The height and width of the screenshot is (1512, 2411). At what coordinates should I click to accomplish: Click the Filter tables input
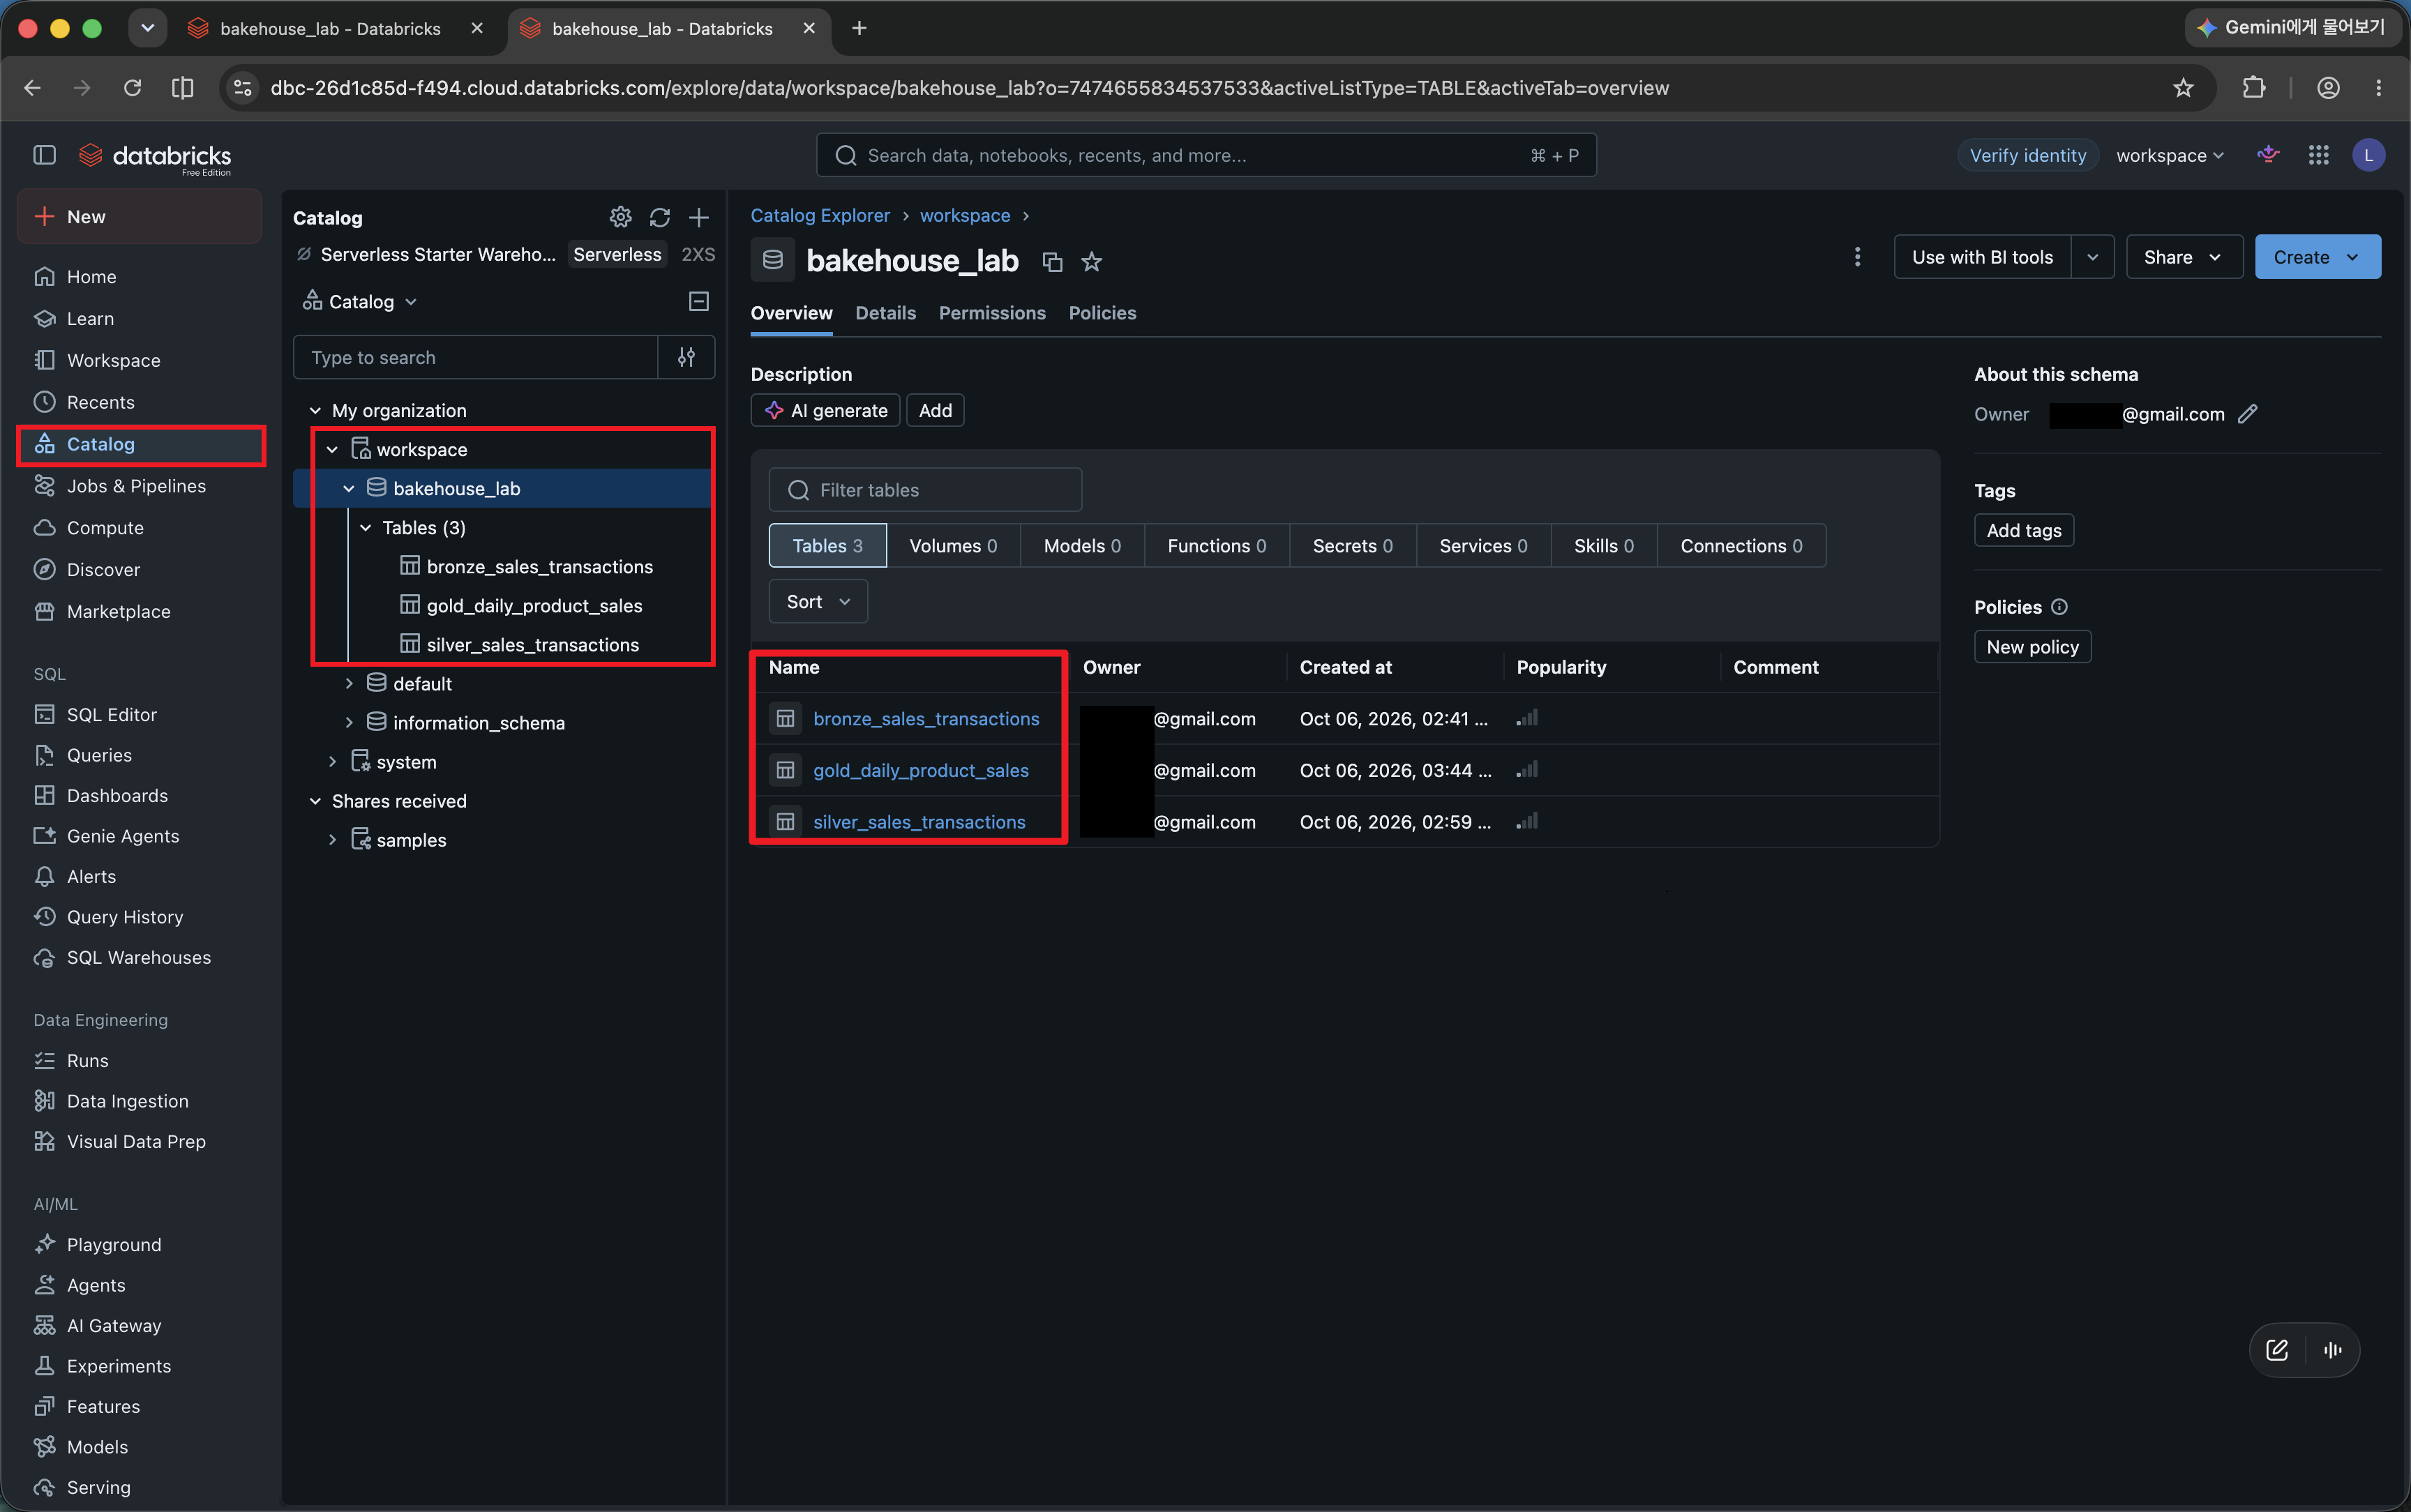coord(925,490)
